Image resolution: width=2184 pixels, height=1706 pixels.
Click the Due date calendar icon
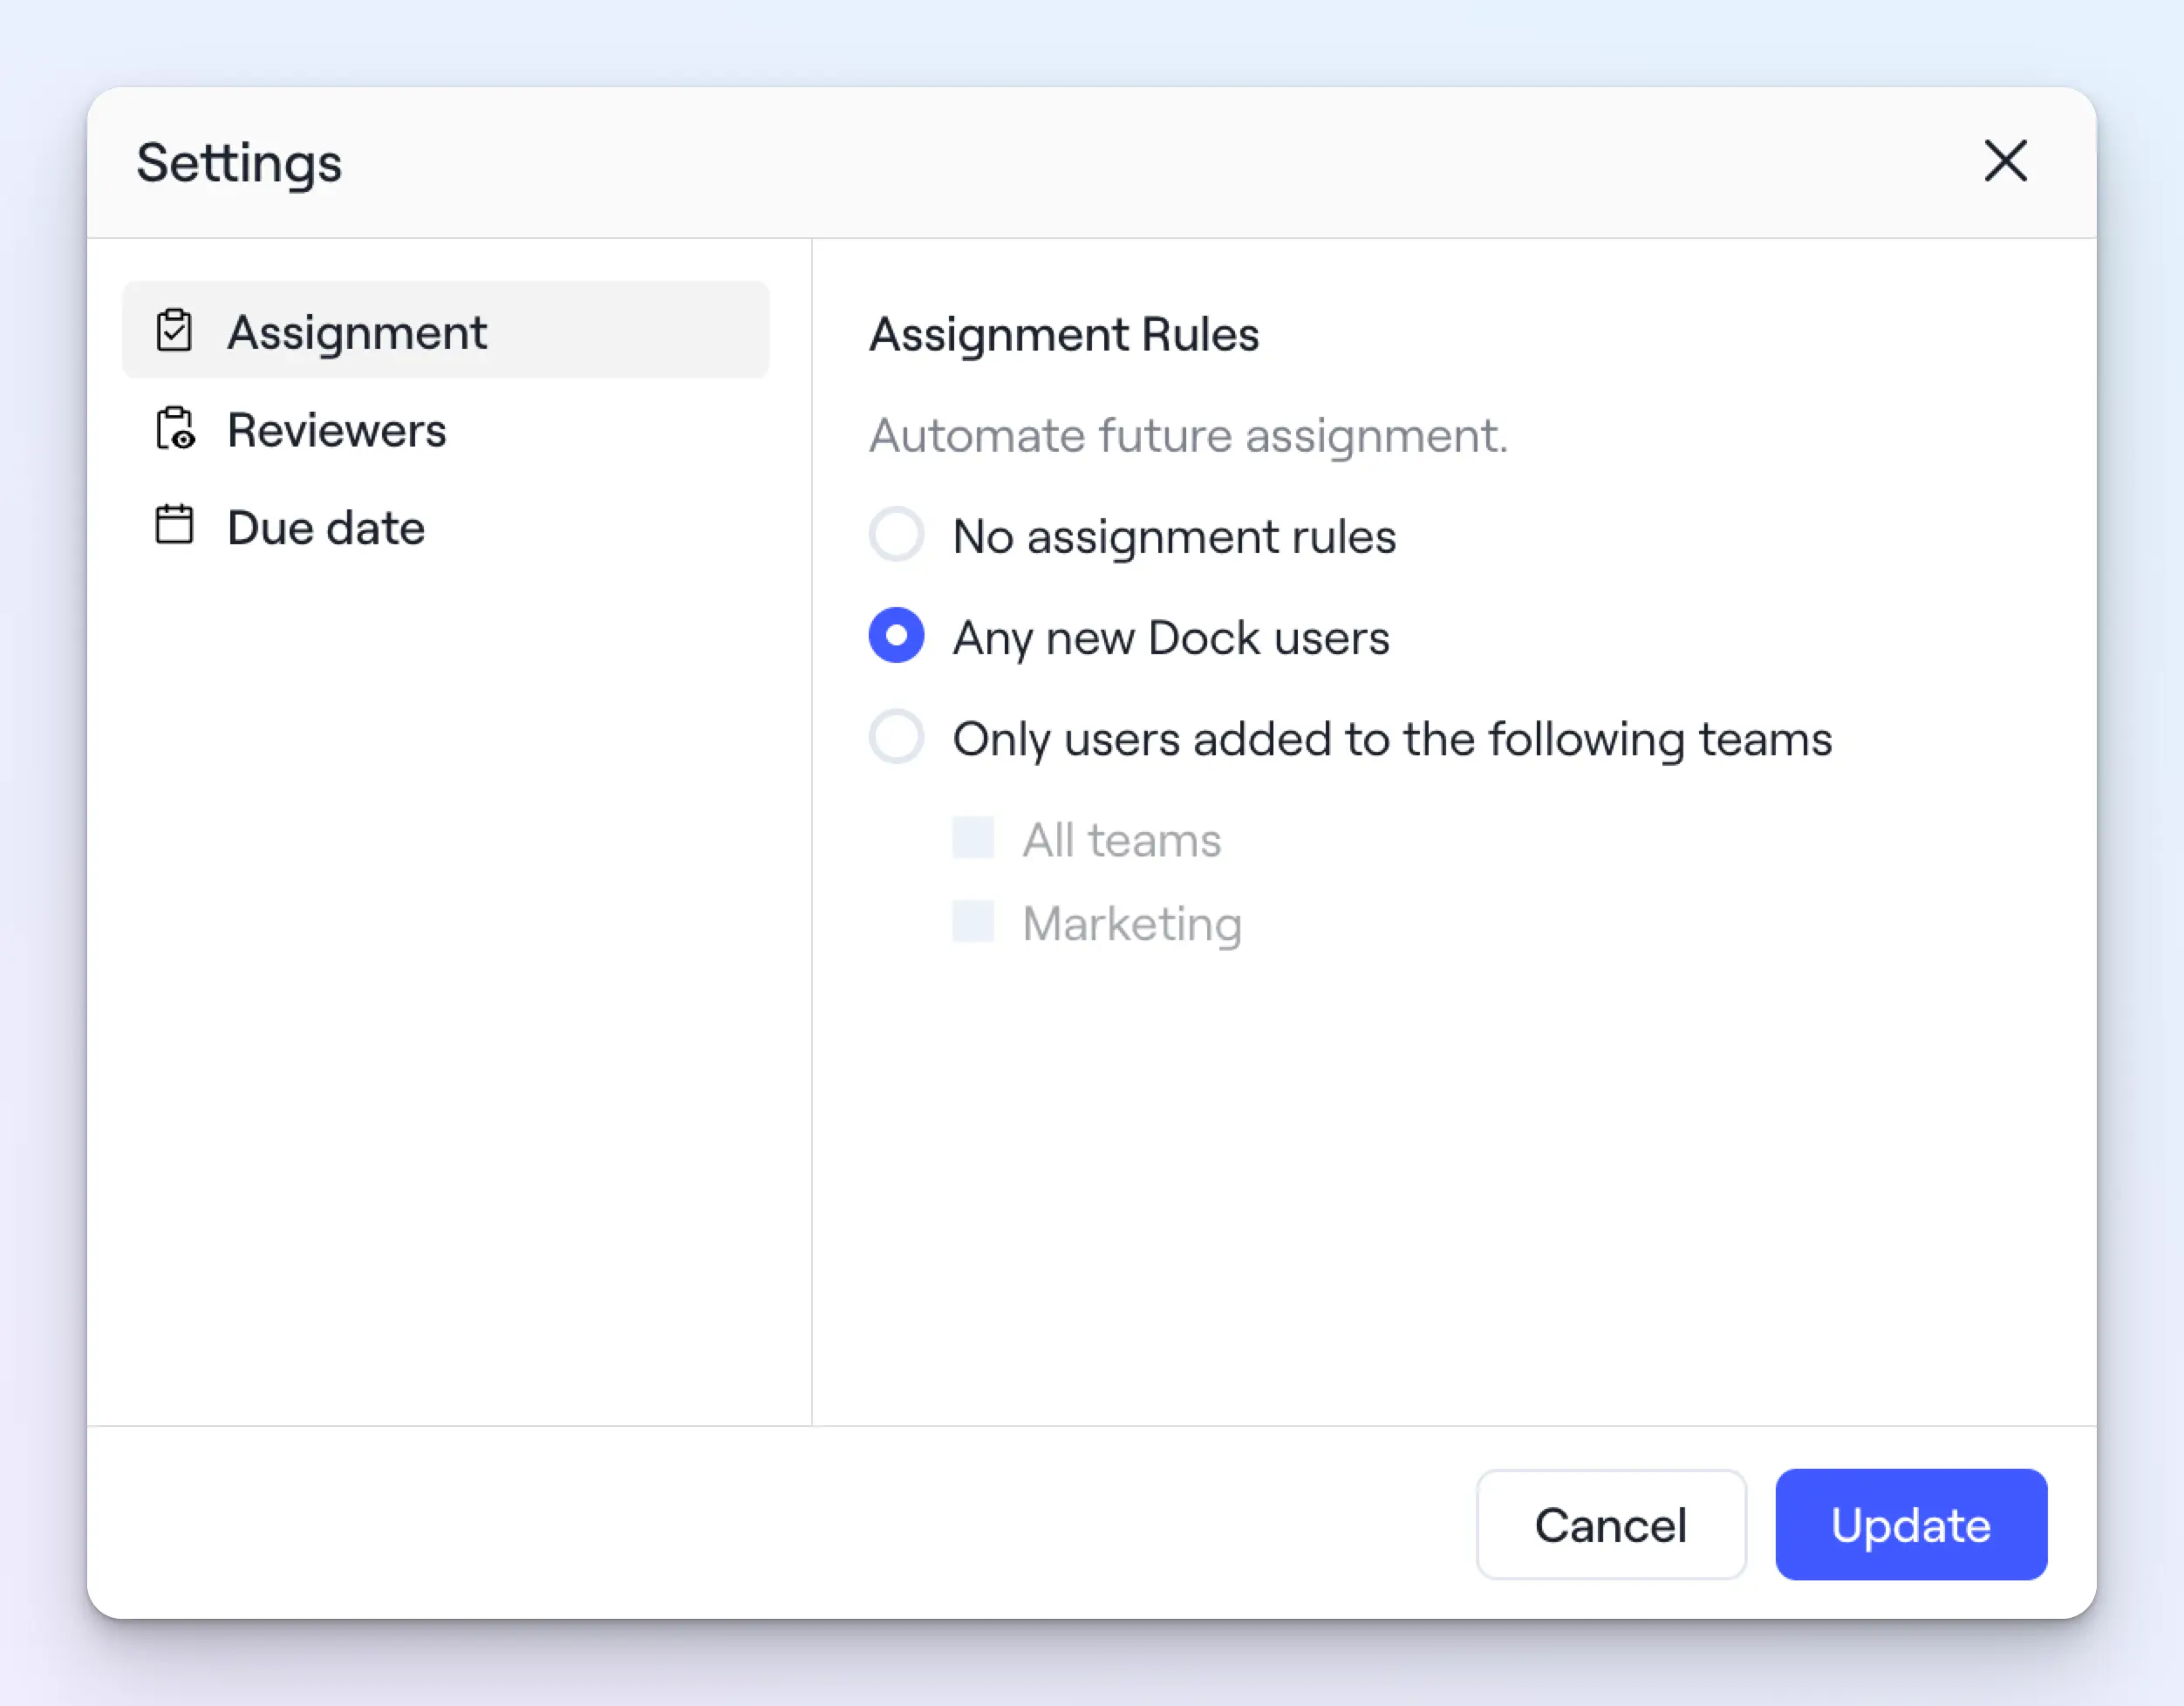[x=174, y=526]
